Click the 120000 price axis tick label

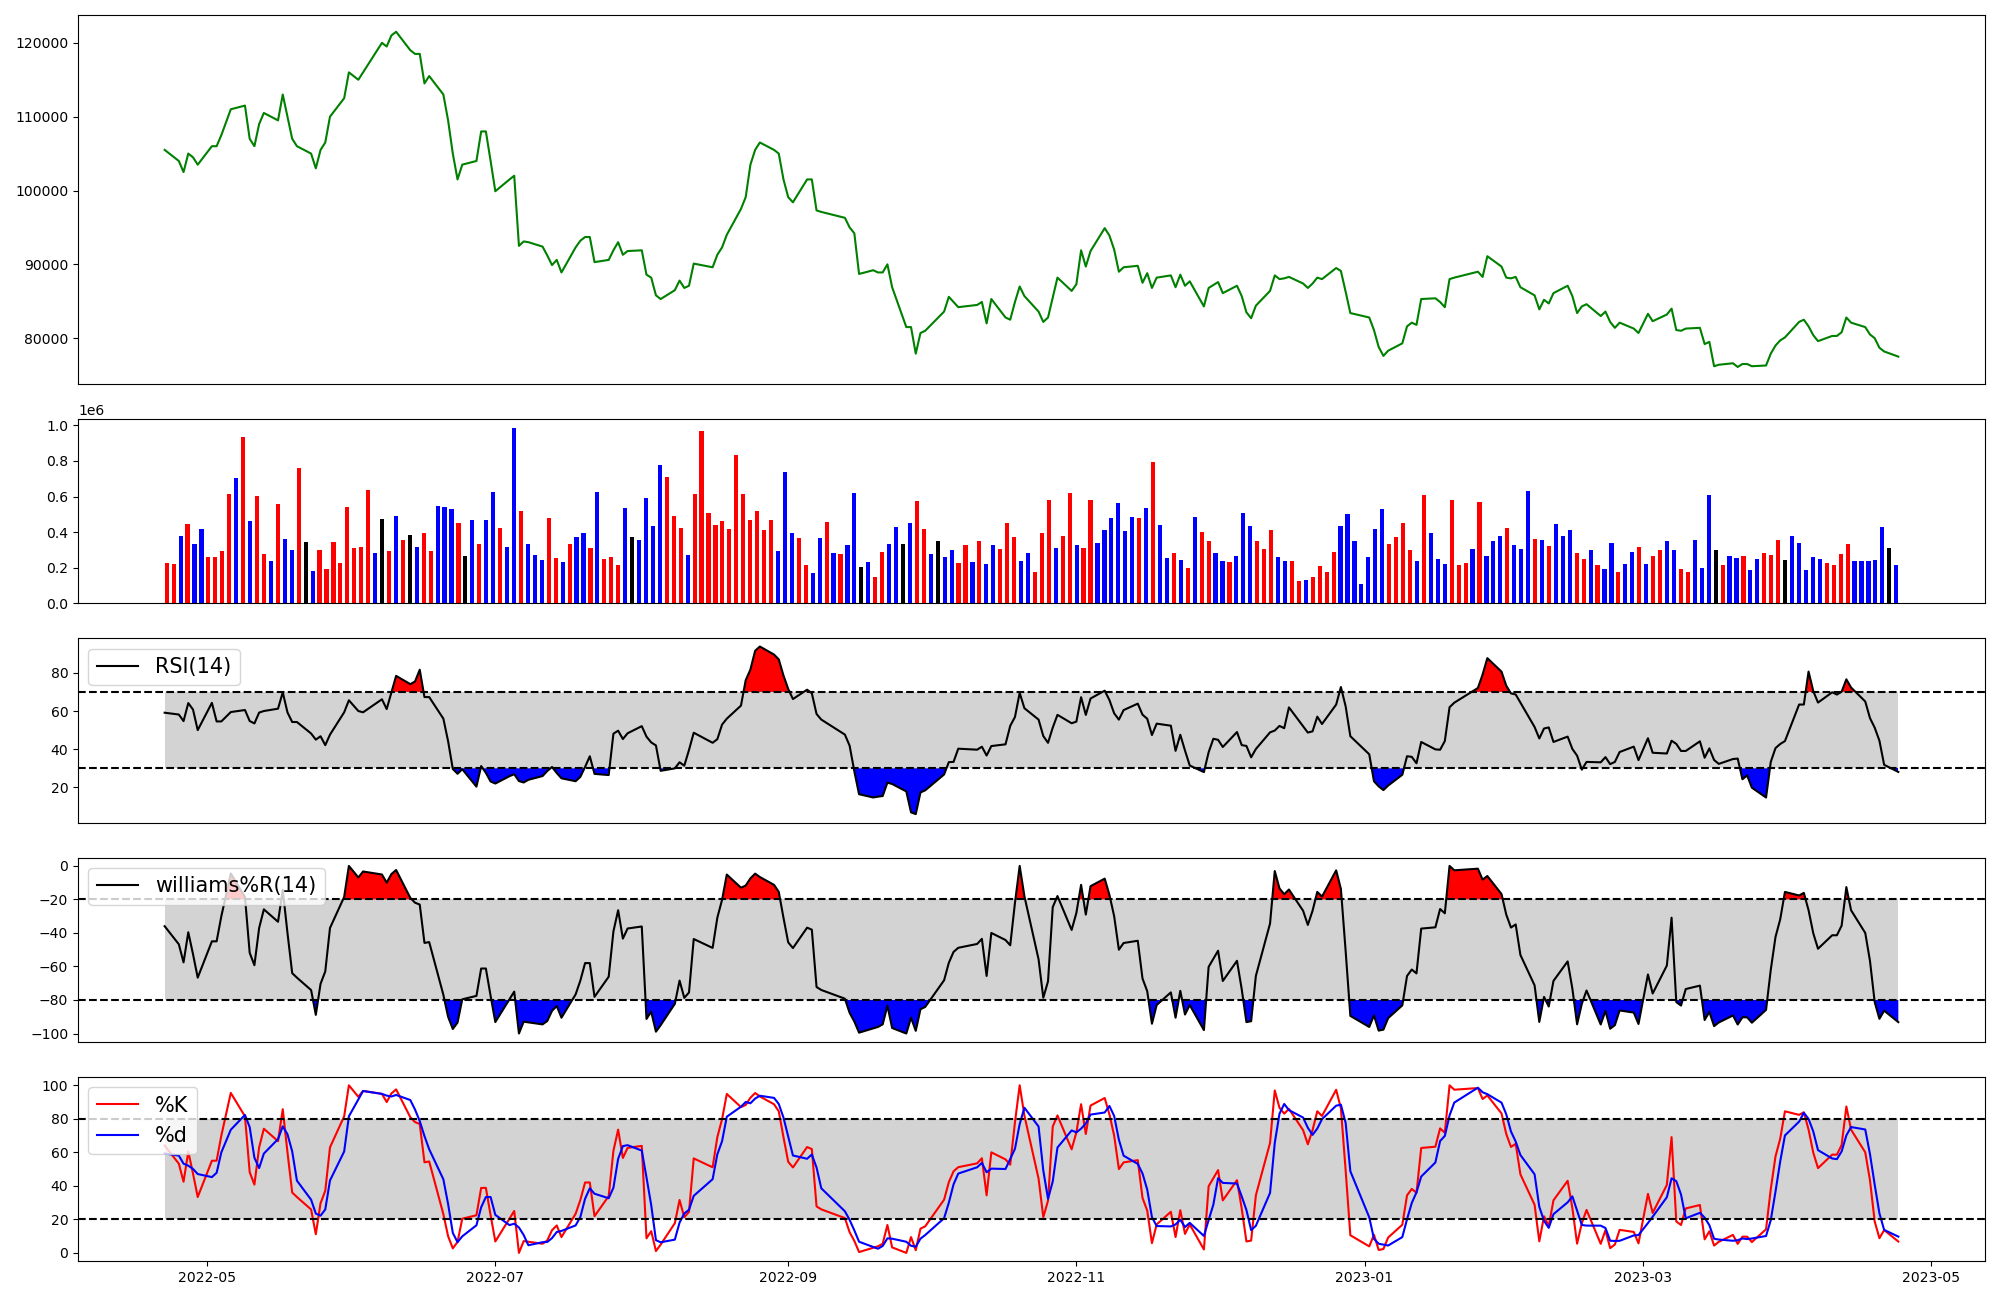42,43
